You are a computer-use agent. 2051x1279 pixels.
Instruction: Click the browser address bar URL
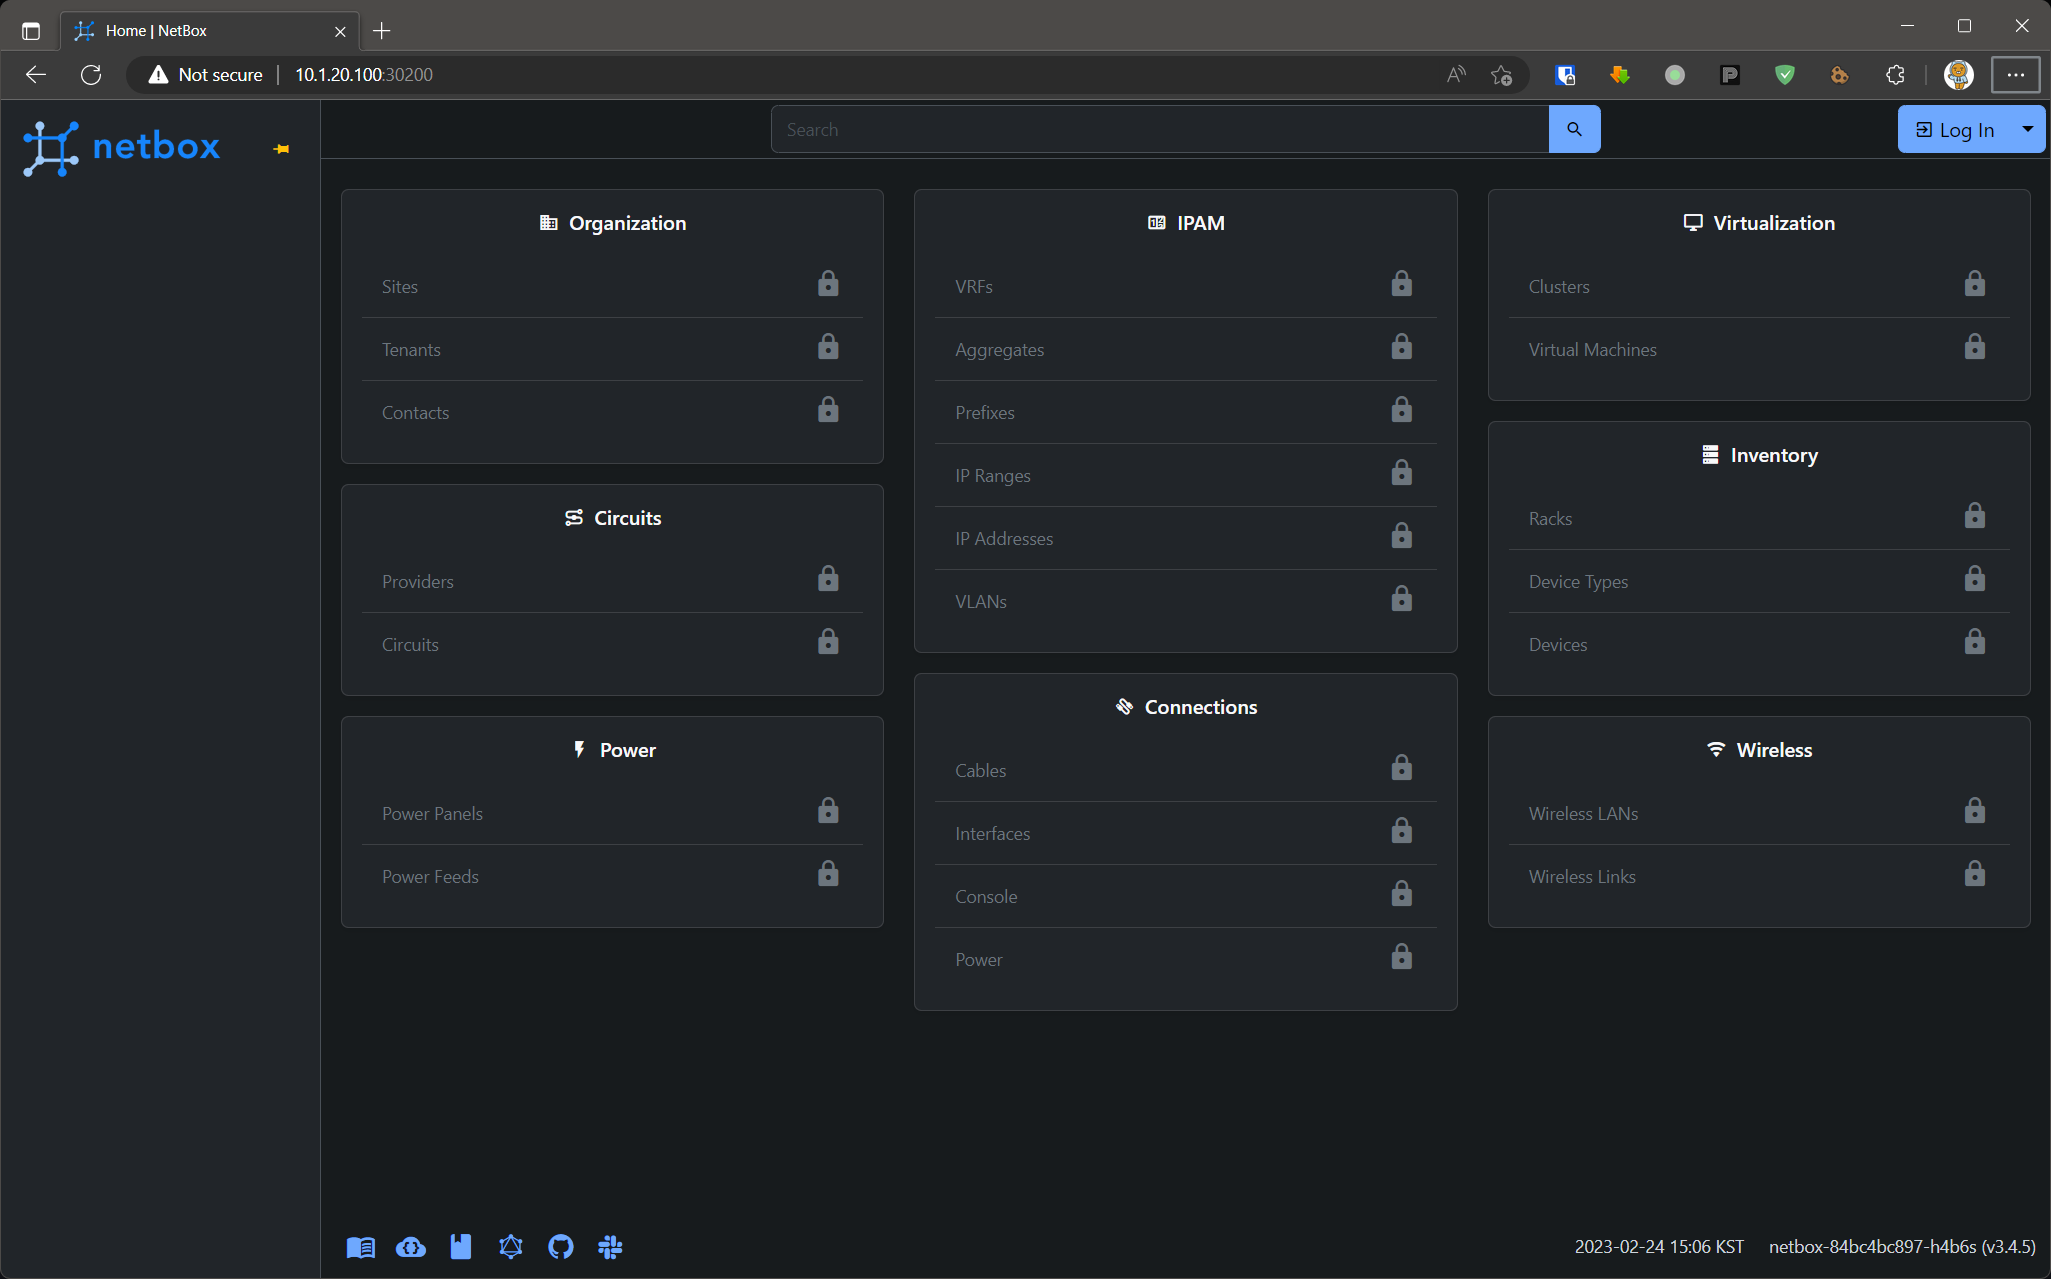coord(364,75)
